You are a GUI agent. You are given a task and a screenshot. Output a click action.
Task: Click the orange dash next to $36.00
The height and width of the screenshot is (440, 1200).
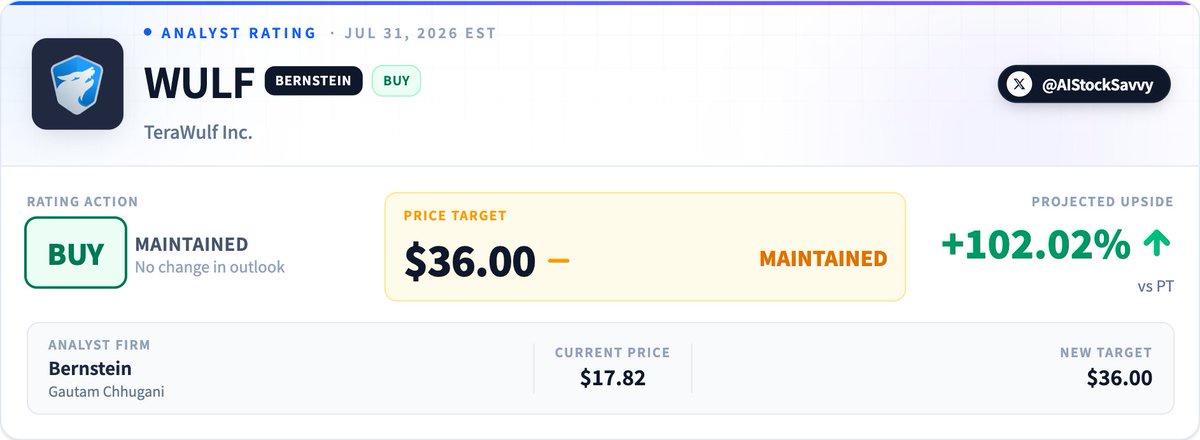point(559,260)
